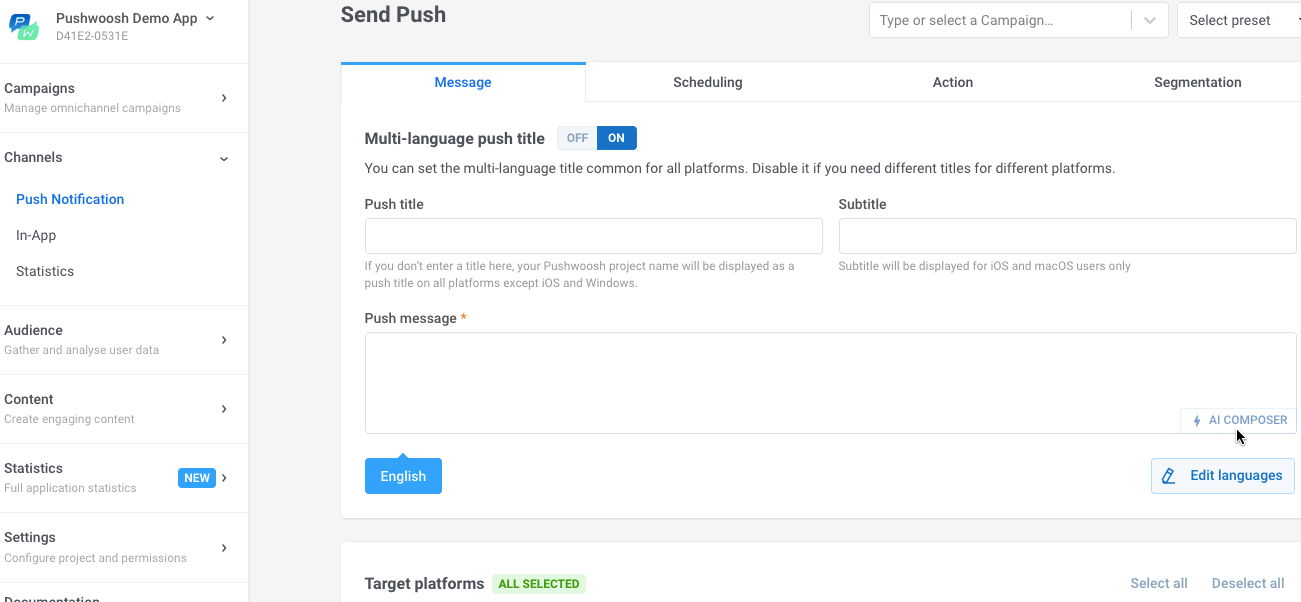Expand the Campaigns sidebar section

click(x=224, y=98)
